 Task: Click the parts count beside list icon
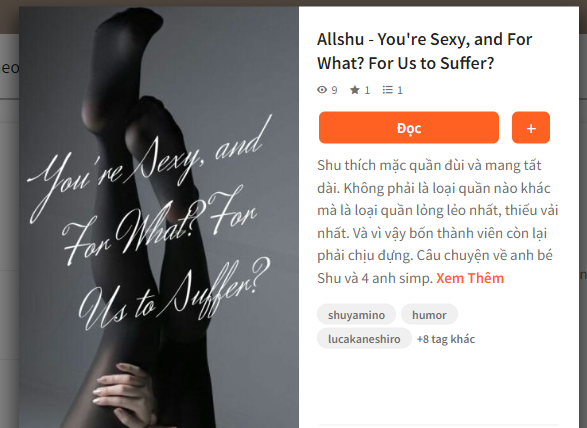point(400,90)
